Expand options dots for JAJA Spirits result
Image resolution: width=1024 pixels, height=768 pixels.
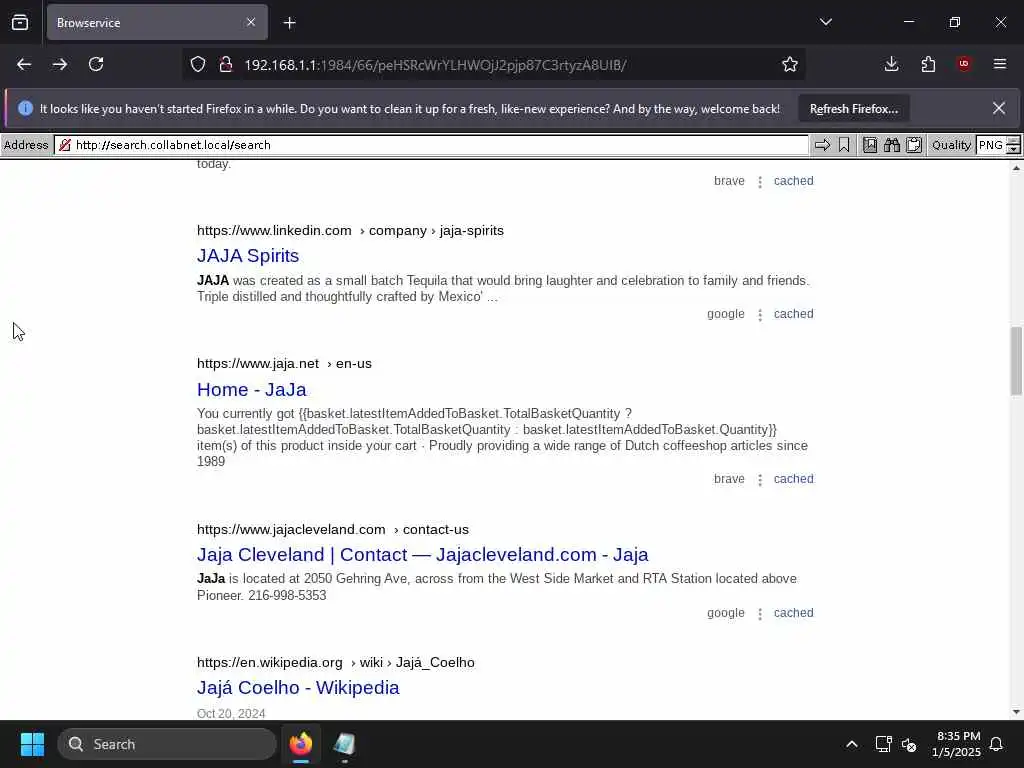(x=760, y=315)
